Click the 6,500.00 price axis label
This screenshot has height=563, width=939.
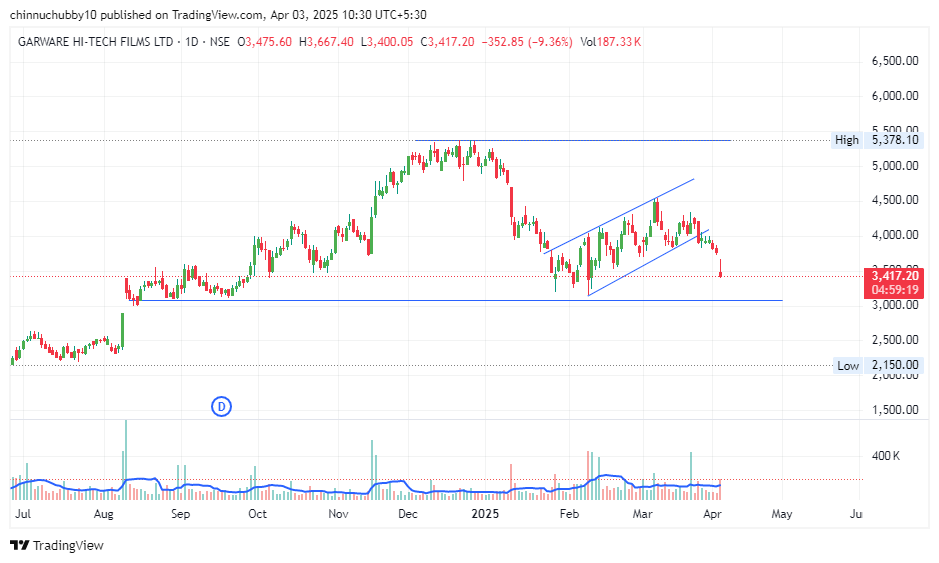click(x=895, y=61)
